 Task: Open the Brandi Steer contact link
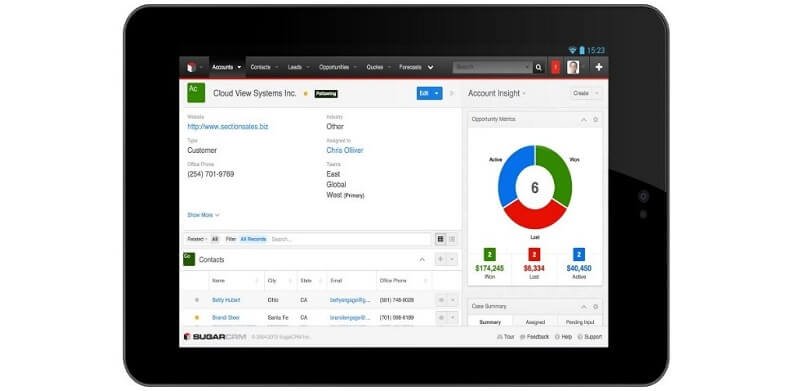pos(226,317)
